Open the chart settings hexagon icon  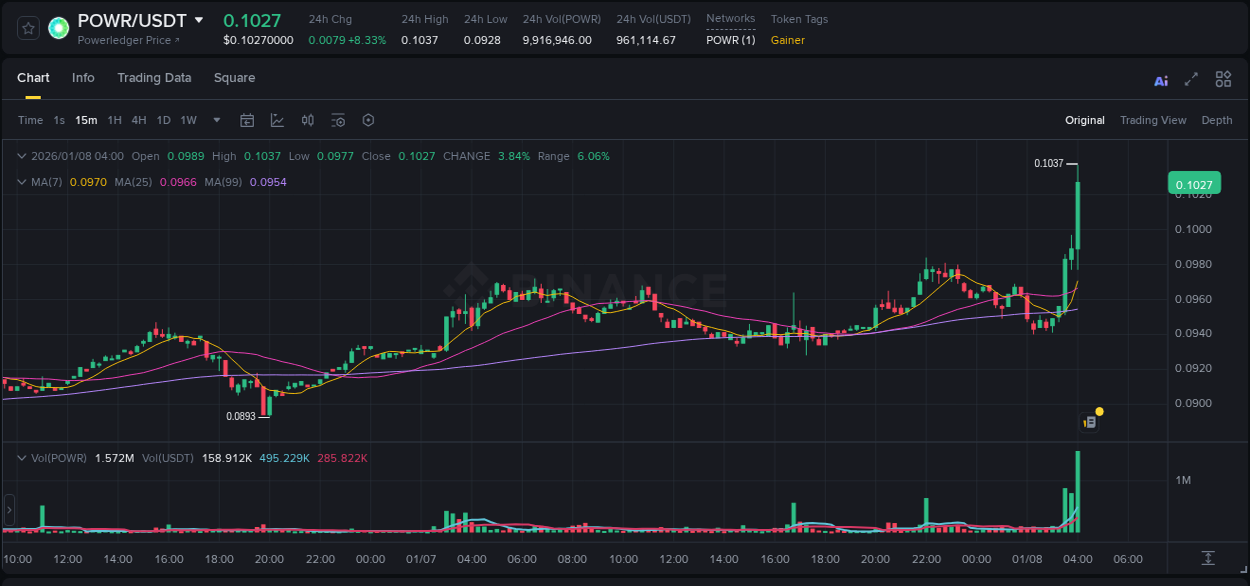368,120
